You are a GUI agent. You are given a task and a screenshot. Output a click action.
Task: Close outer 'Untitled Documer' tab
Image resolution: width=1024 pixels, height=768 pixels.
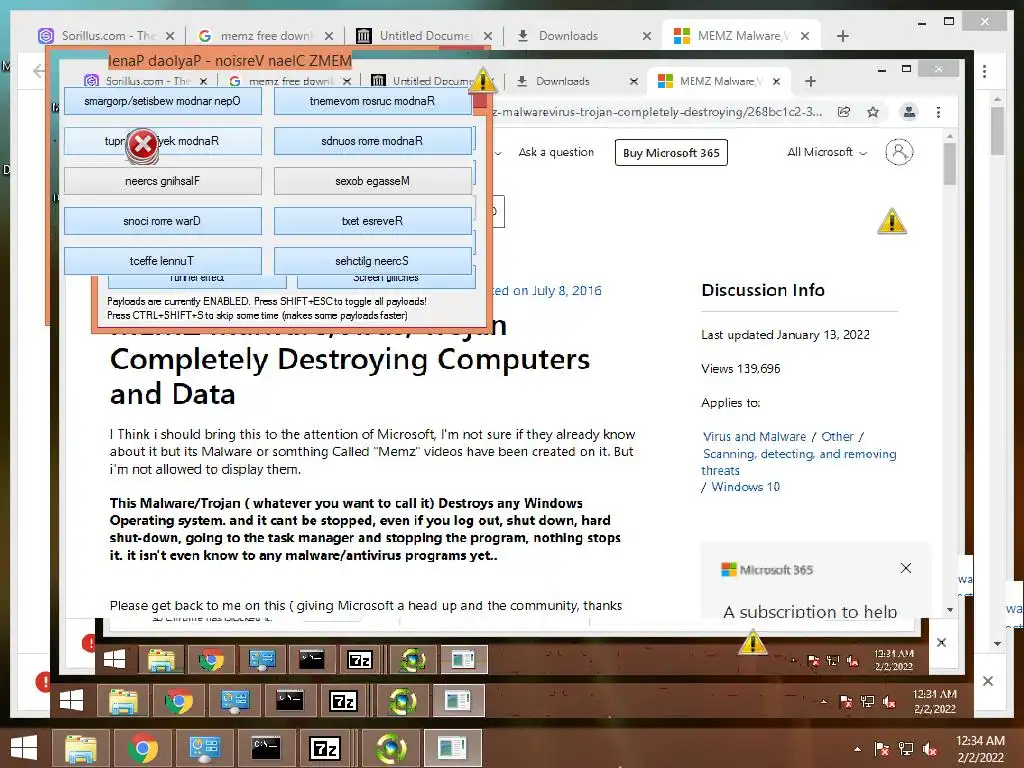488,36
